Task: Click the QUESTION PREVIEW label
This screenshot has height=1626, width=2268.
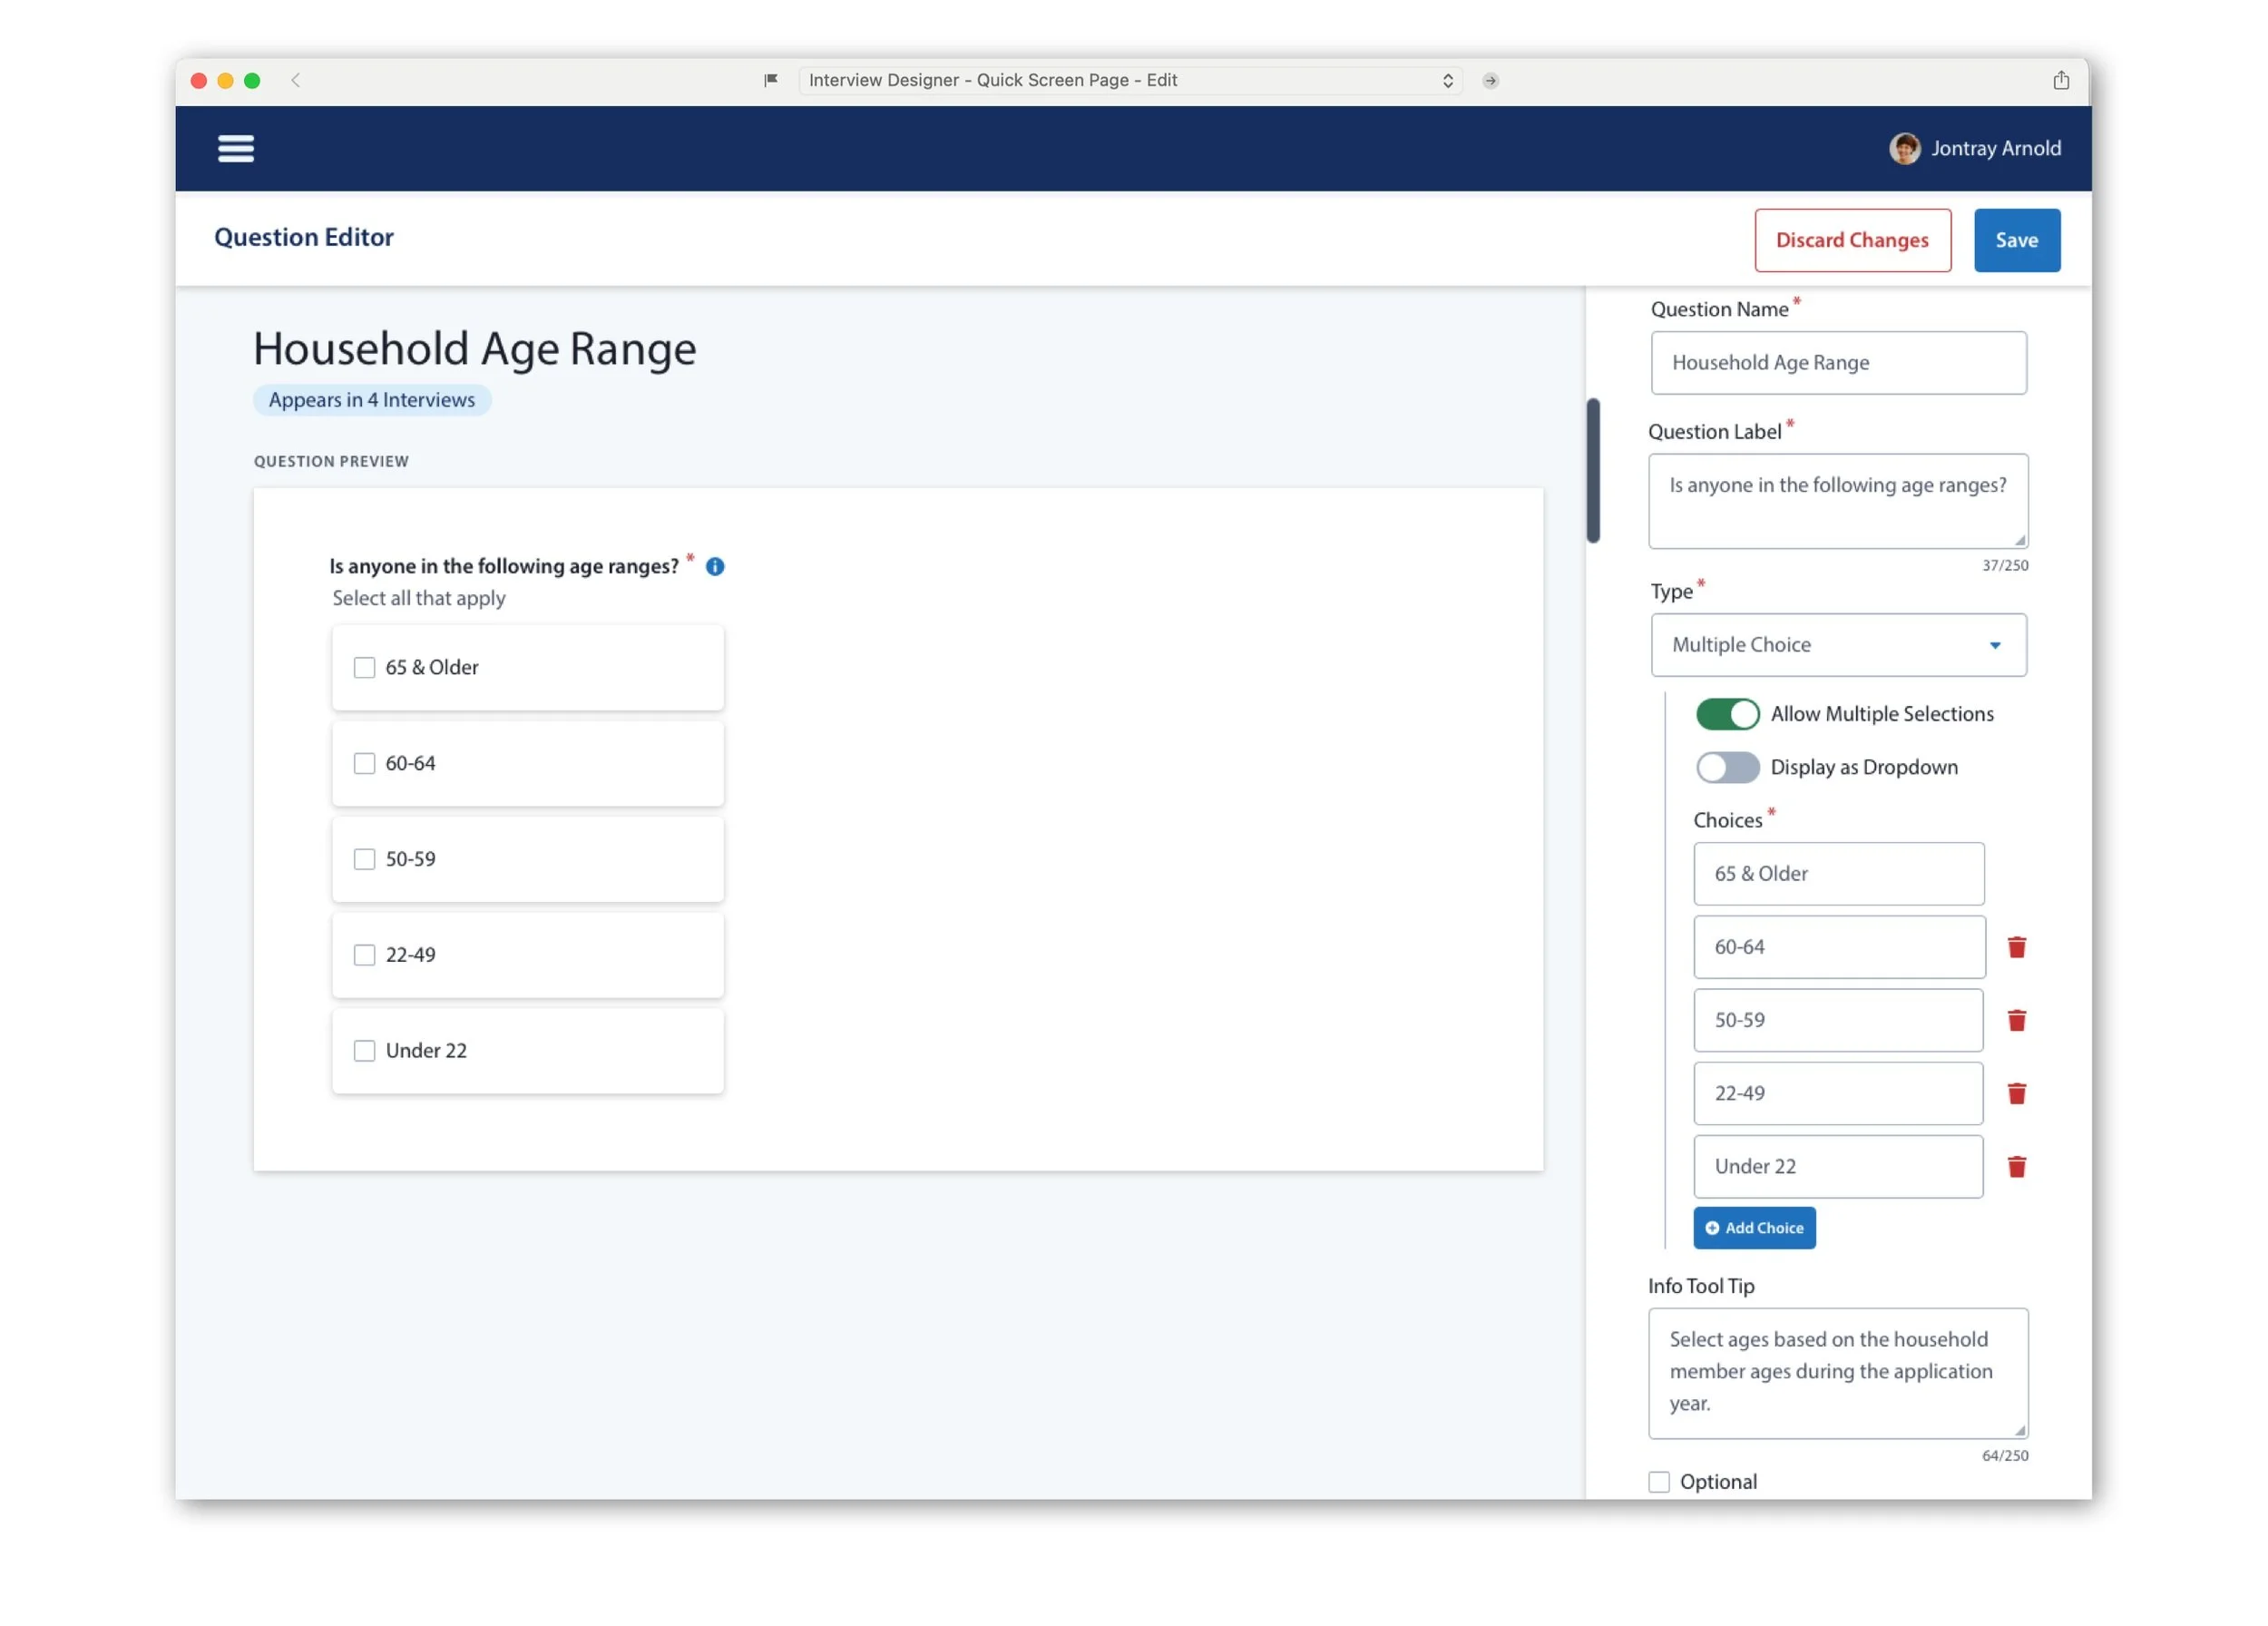Action: tap(331, 461)
